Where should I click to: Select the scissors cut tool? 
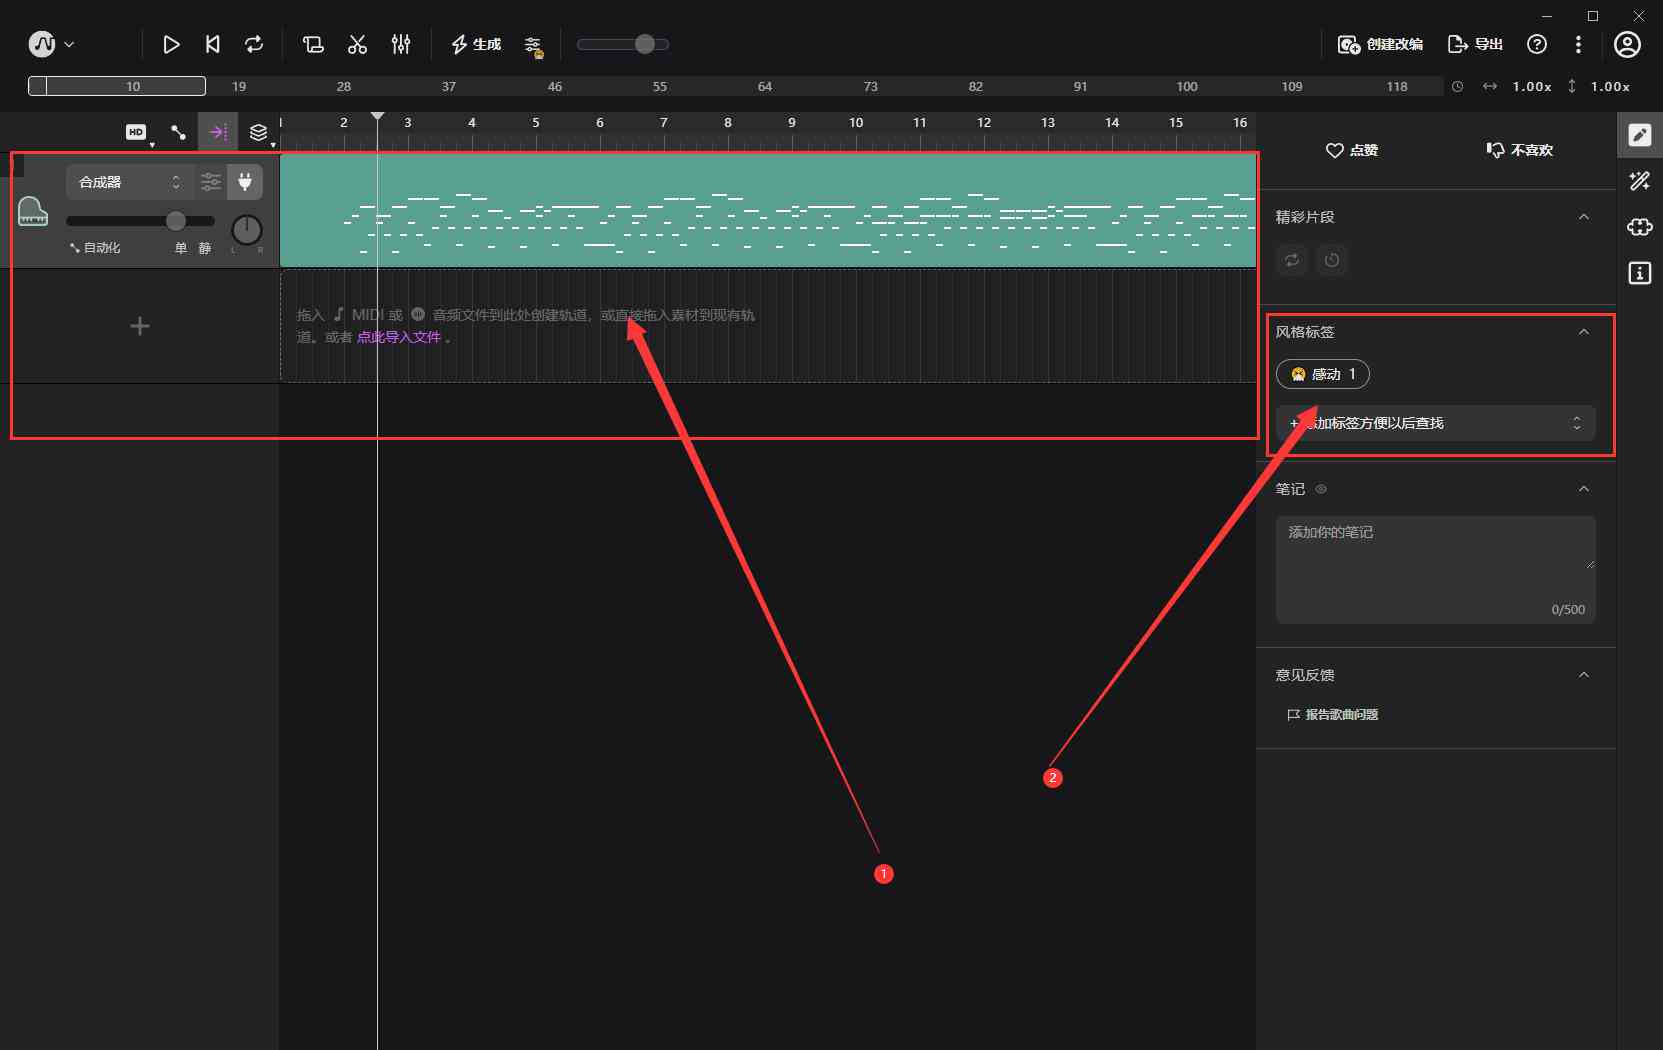pyautogui.click(x=357, y=44)
